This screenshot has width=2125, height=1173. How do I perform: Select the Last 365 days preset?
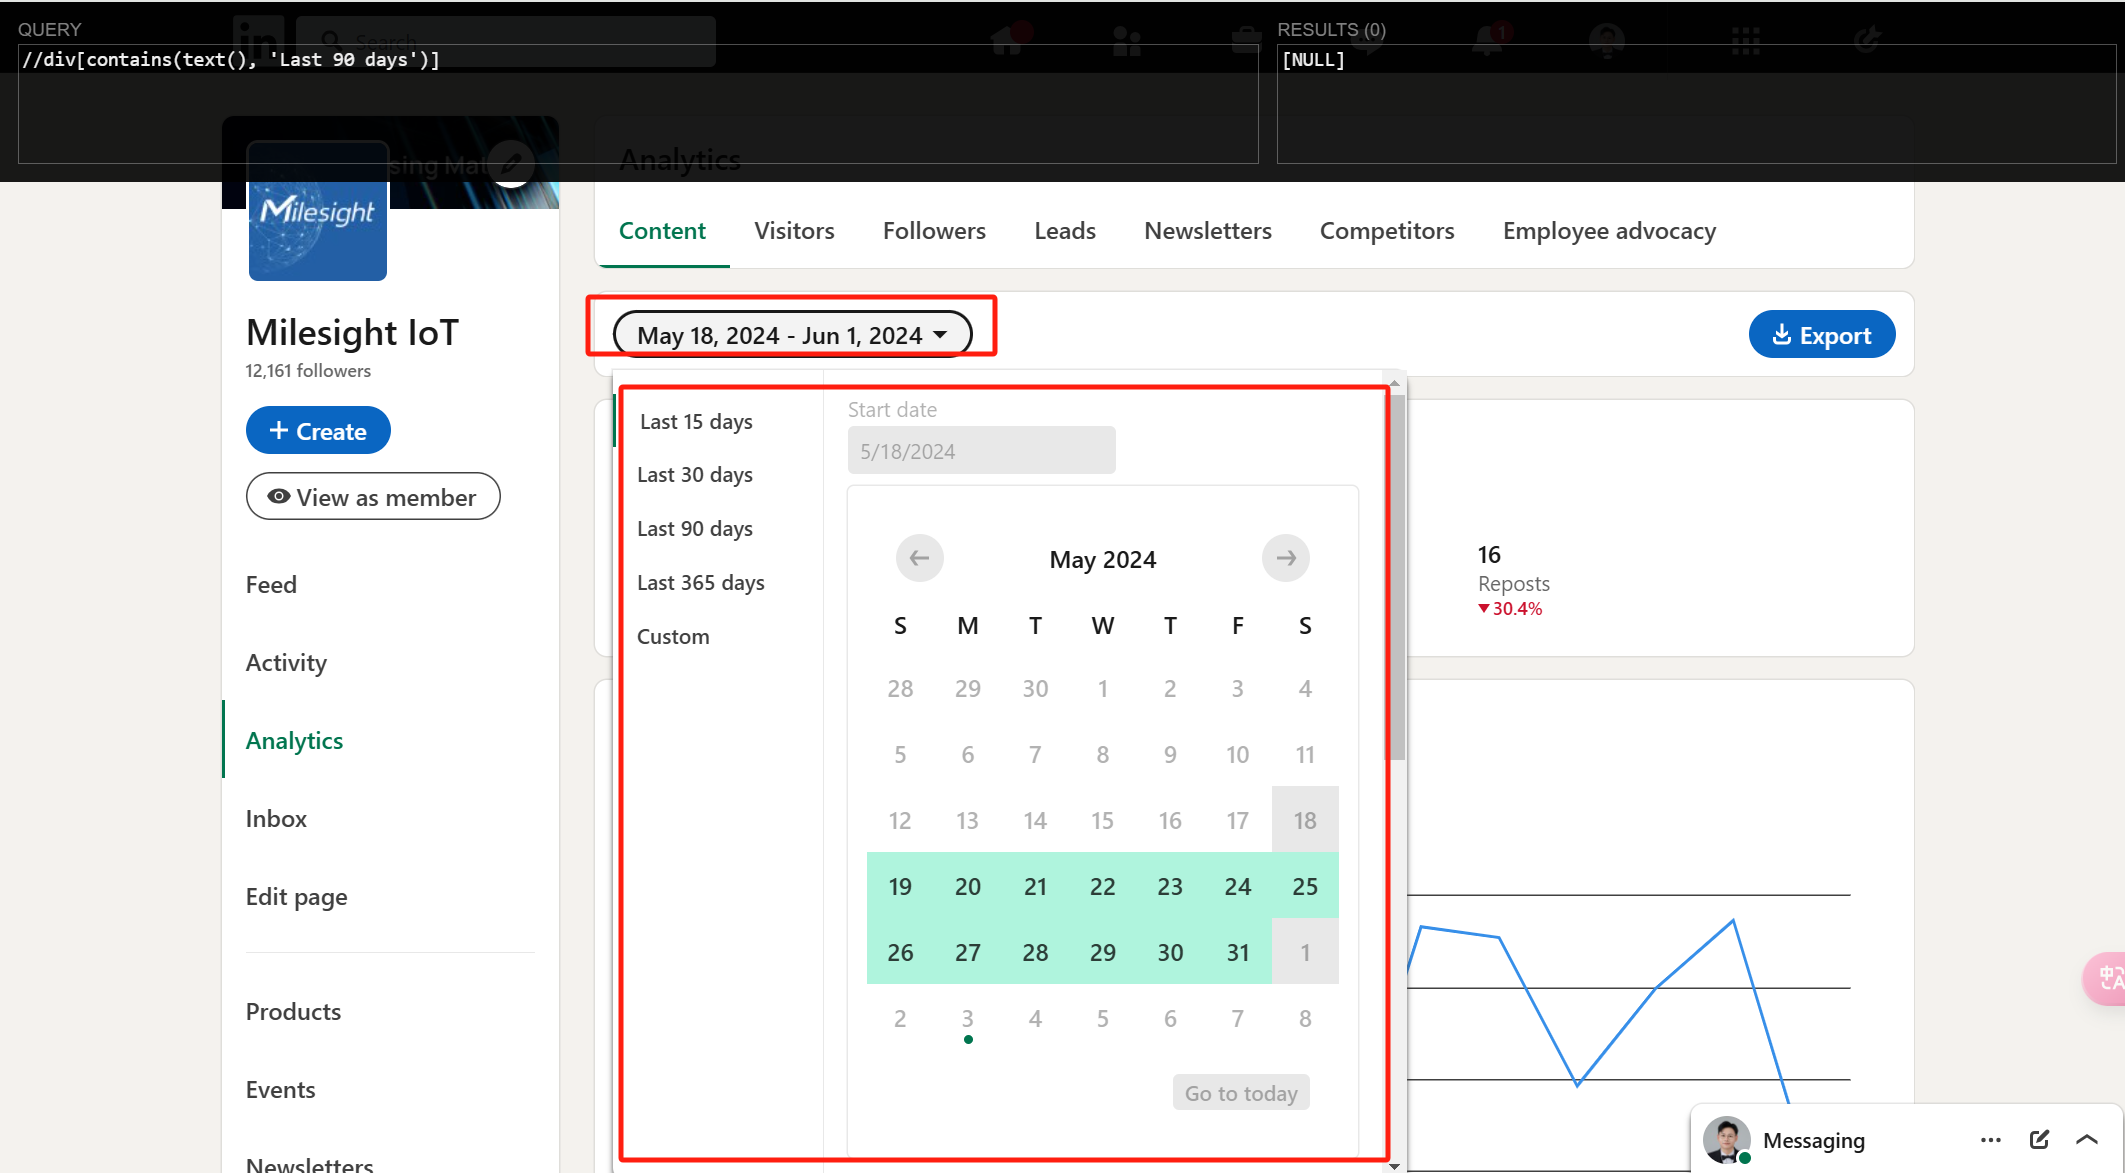[700, 583]
